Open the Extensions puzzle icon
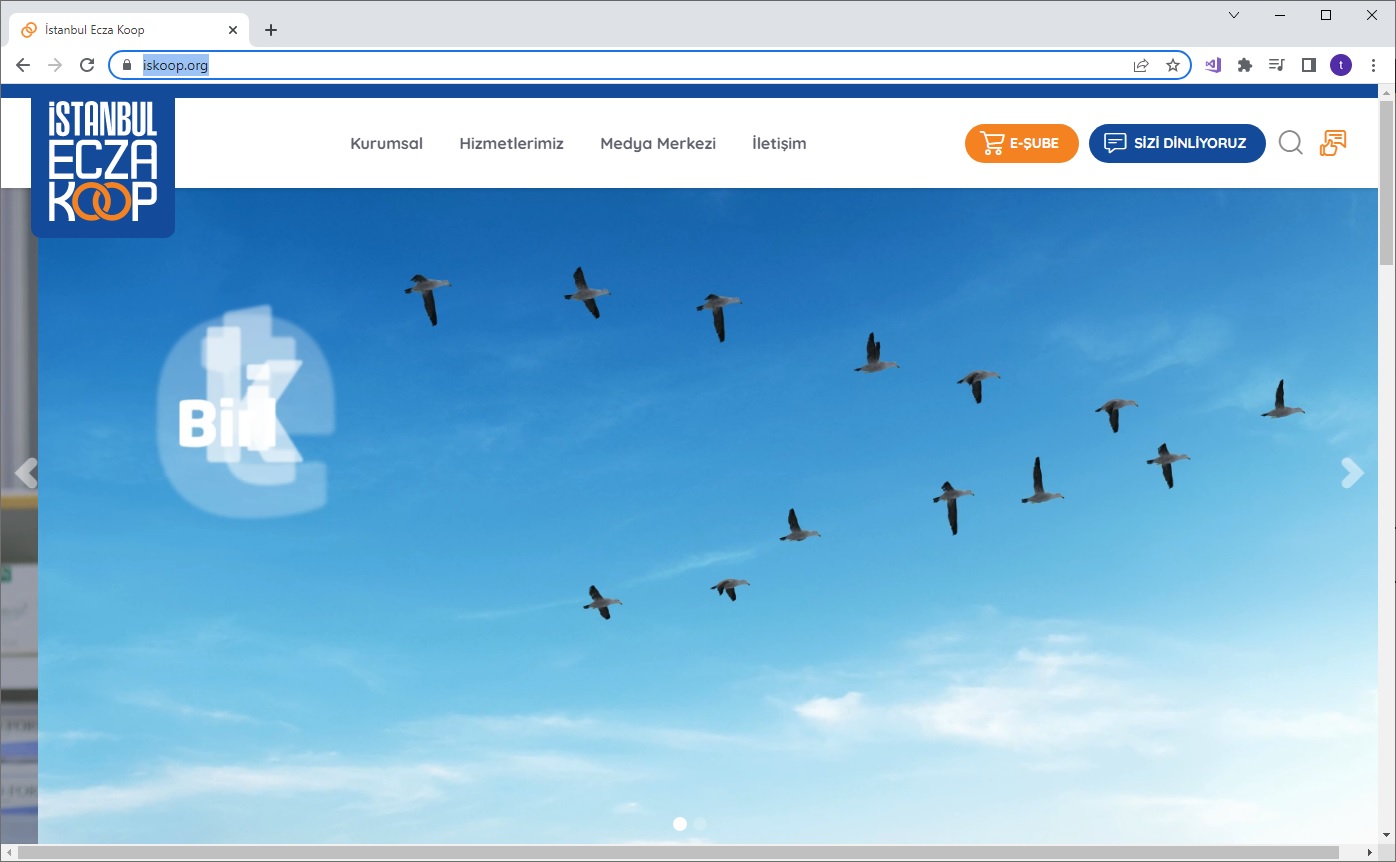 pyautogui.click(x=1245, y=65)
